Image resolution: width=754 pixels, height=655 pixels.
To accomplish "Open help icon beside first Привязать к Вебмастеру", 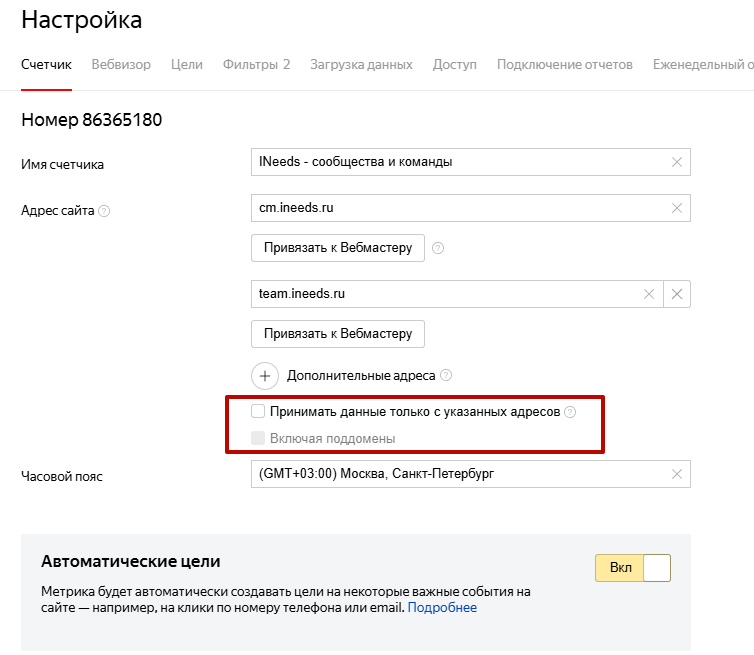I will tap(437, 248).
